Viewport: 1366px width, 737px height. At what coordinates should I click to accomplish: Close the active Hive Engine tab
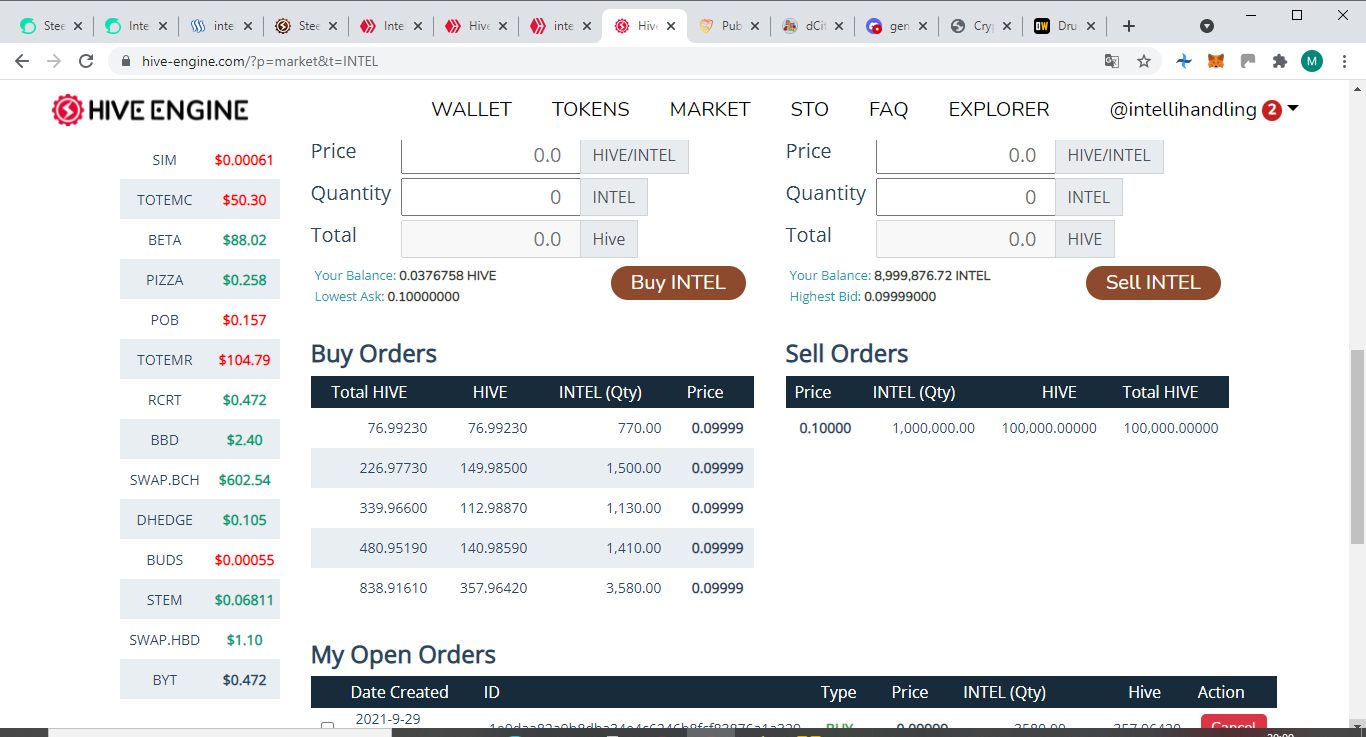click(x=669, y=26)
